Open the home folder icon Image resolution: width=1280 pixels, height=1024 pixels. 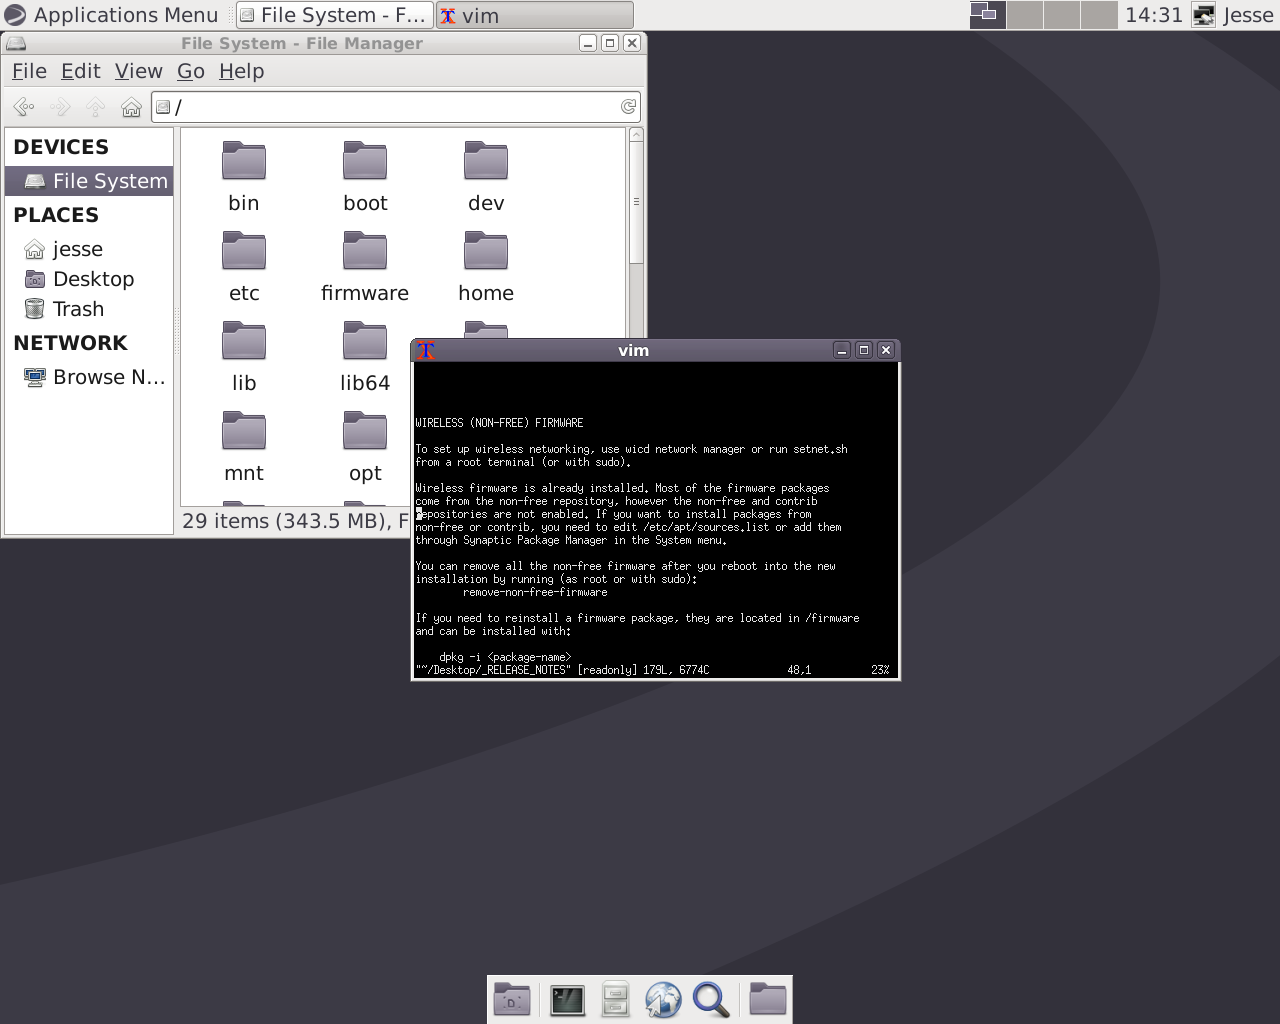[486, 251]
